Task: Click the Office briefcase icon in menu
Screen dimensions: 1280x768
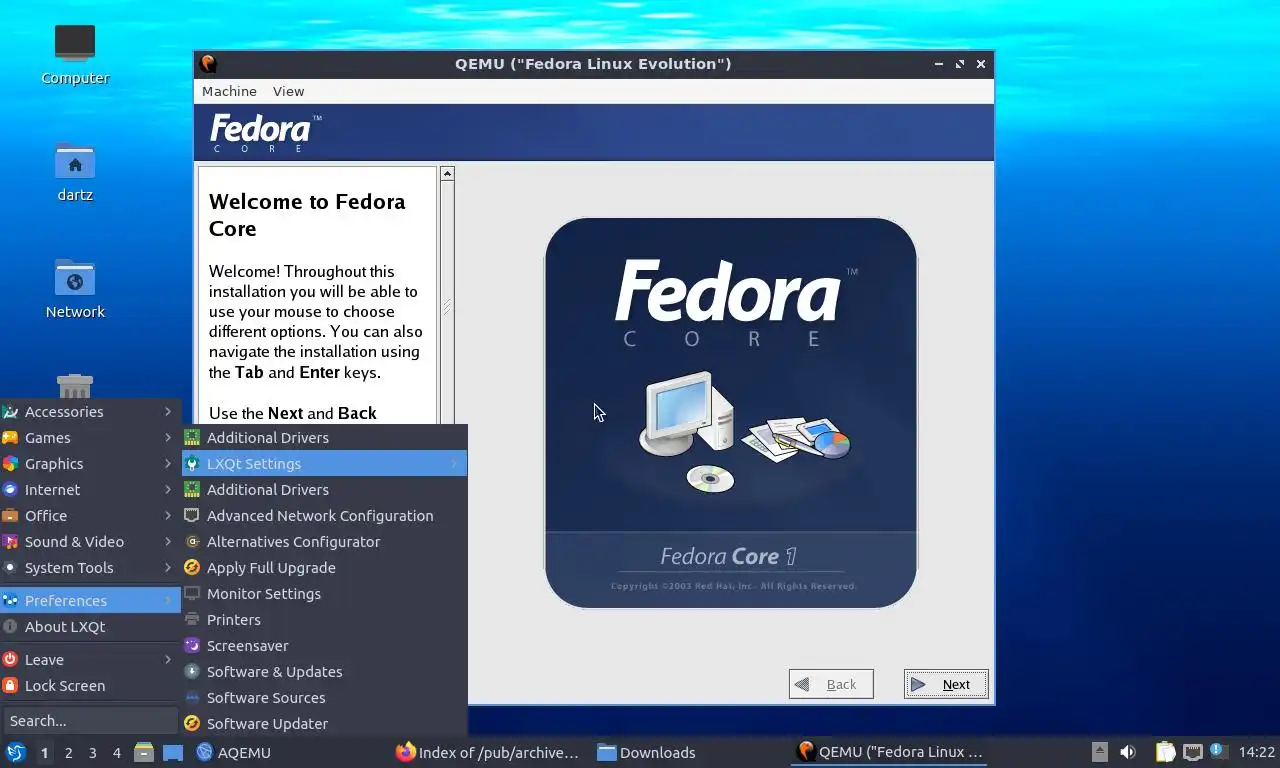Action: [10, 516]
